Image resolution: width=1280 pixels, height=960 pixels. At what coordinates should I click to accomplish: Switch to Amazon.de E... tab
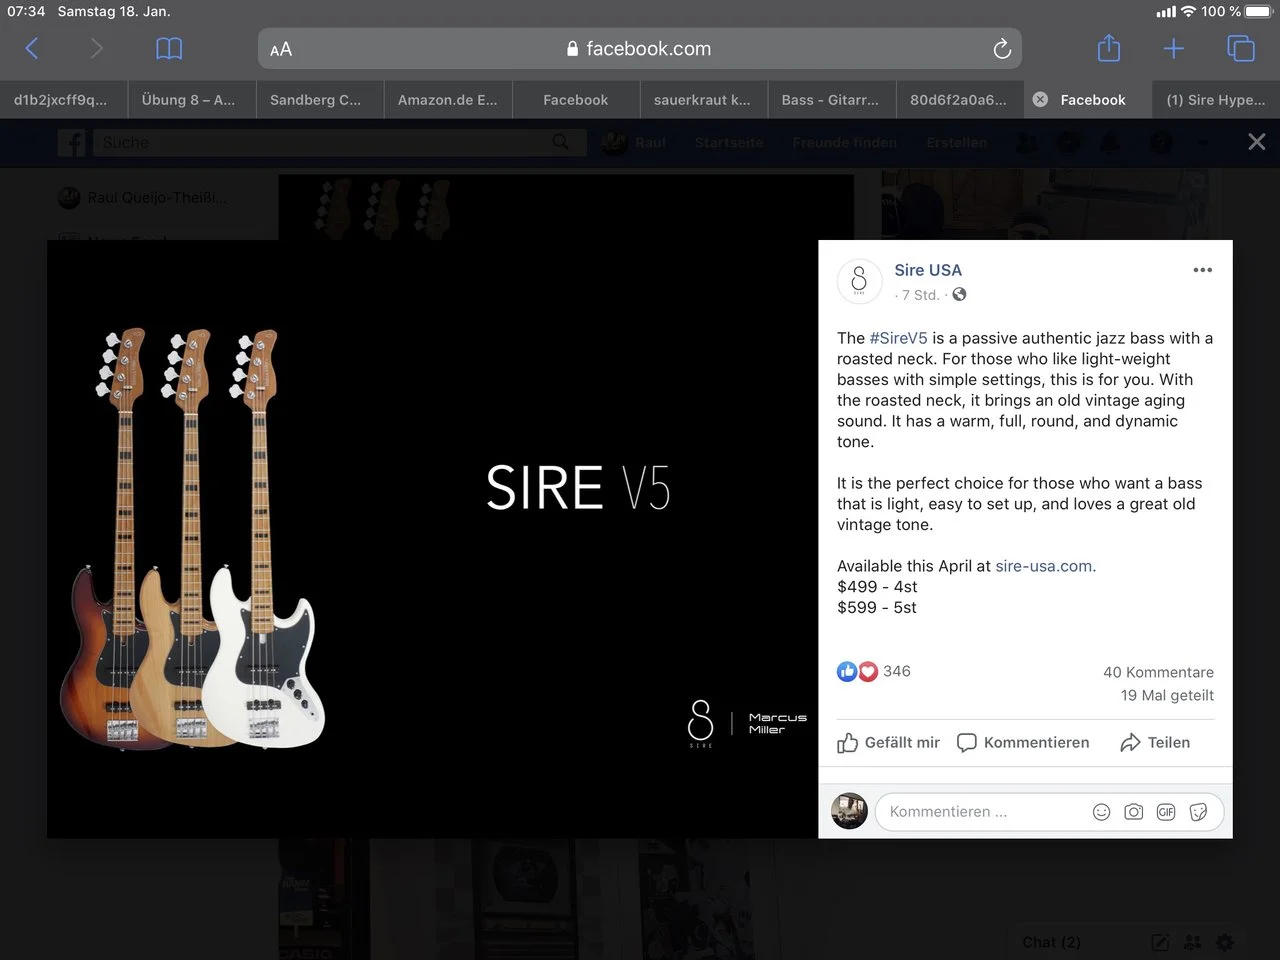[x=447, y=100]
